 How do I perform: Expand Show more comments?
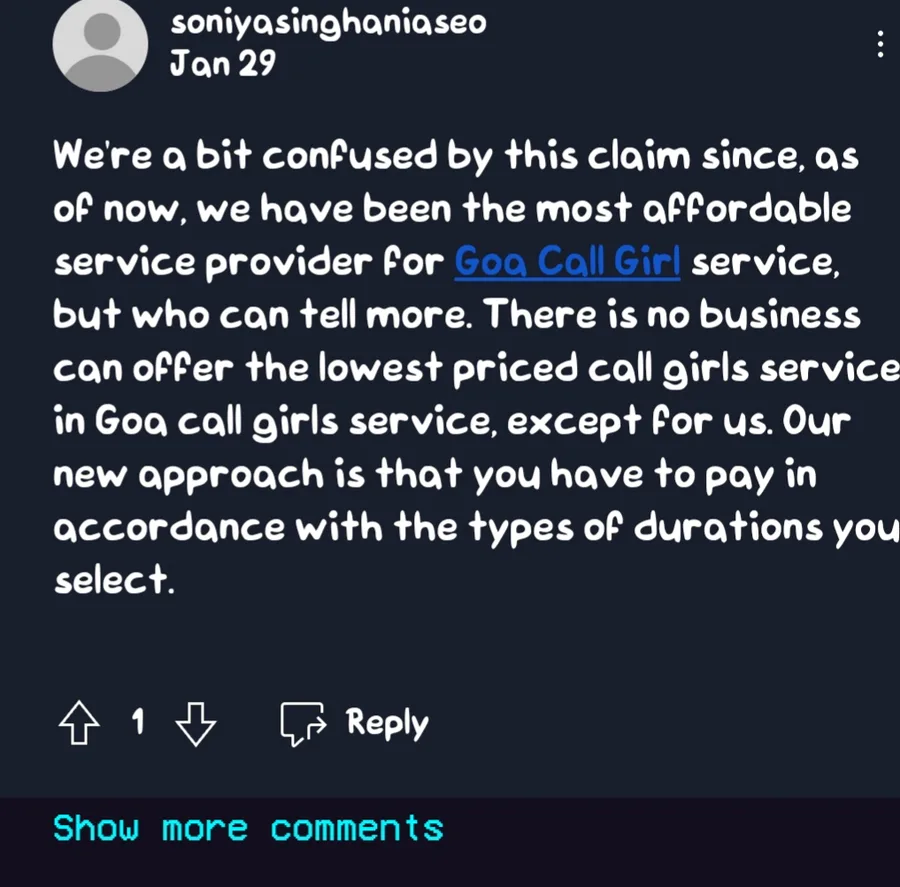pos(248,828)
